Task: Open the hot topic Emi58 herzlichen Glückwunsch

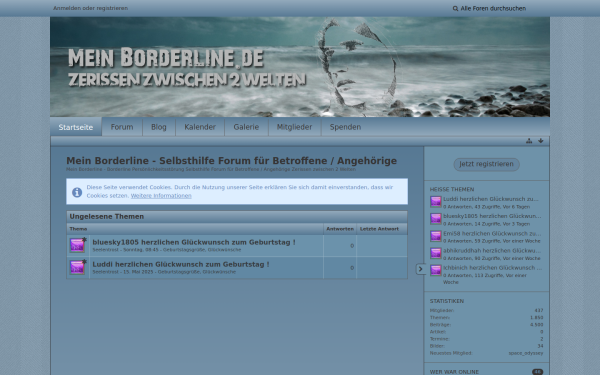Action: (x=492, y=233)
